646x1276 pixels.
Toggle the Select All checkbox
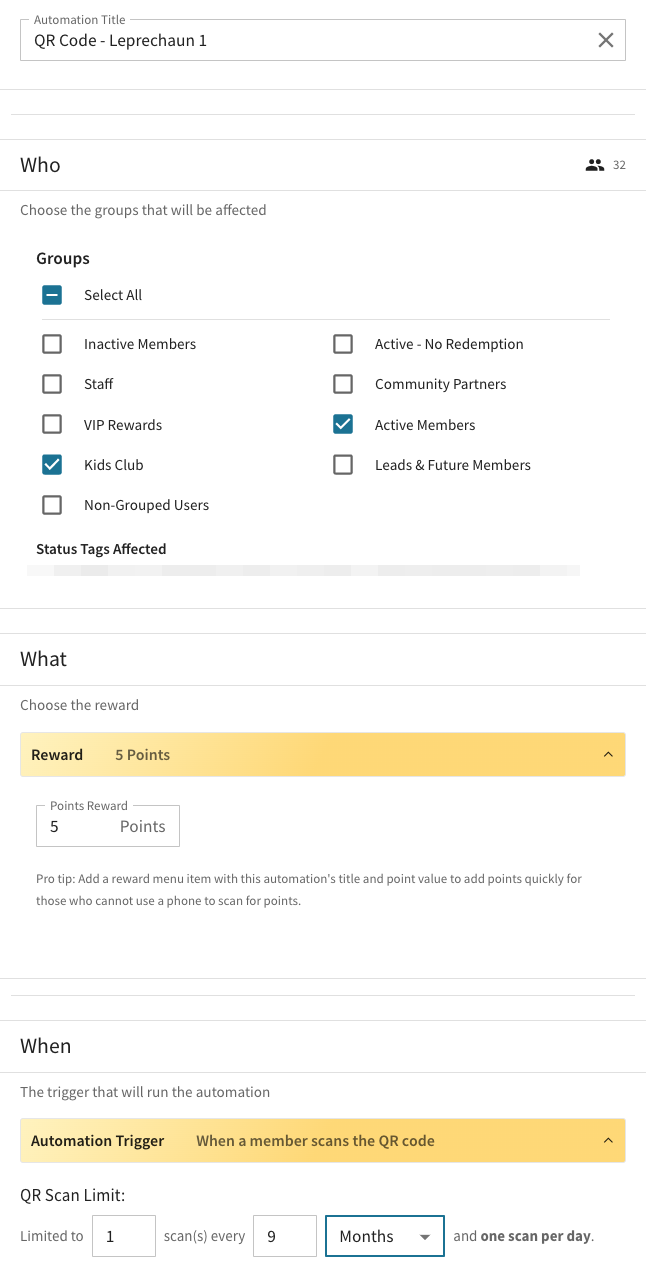tap(52, 295)
